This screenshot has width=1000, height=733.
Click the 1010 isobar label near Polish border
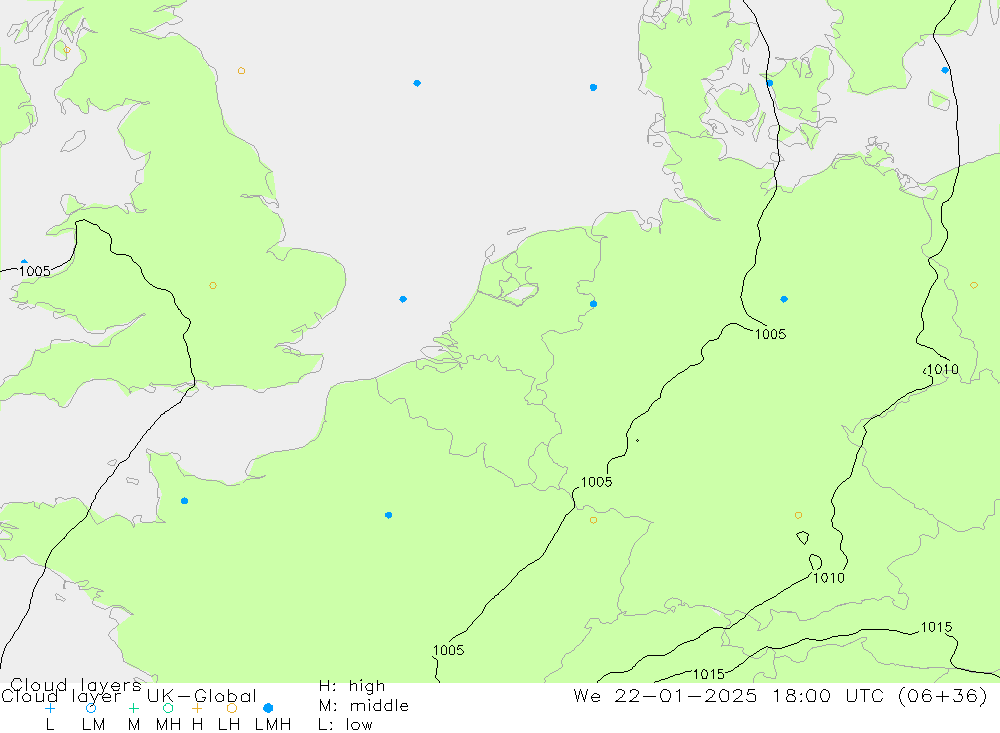[942, 369]
